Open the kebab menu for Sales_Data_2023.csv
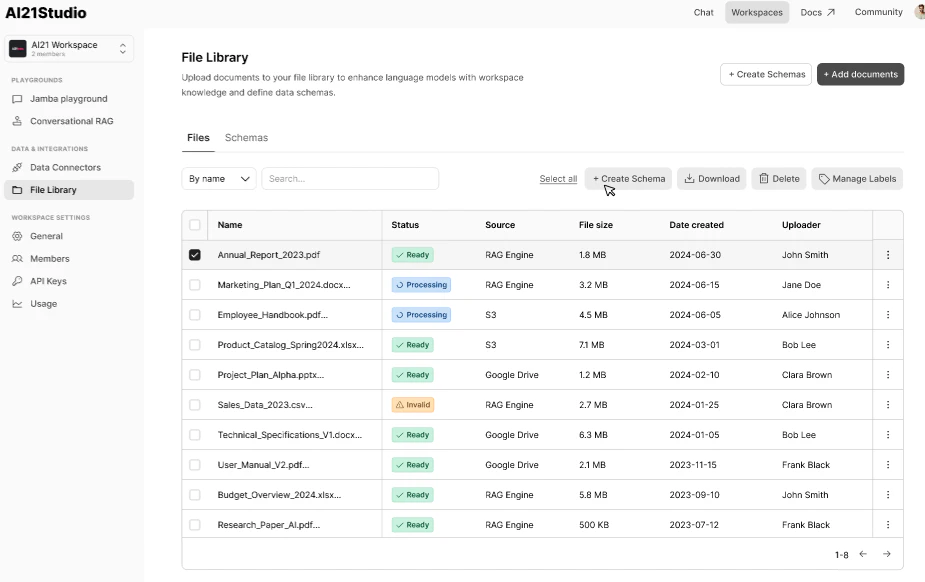This screenshot has height=582, width=925. [887, 405]
